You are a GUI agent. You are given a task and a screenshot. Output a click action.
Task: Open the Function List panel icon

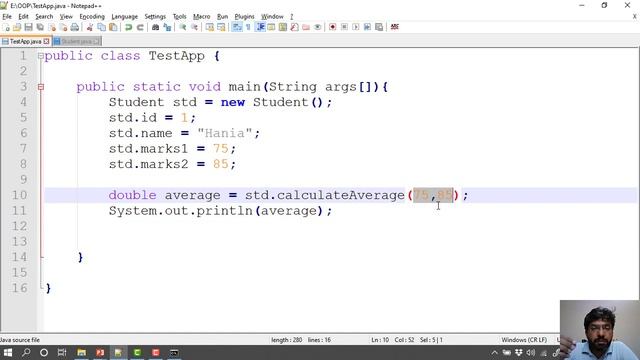pyautogui.click(x=294, y=27)
